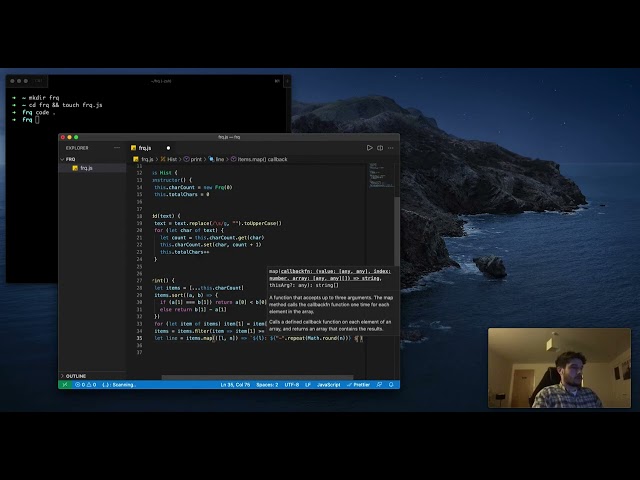Open the editor More Actions ellipsis
The image size is (640, 480).
pos(390,148)
